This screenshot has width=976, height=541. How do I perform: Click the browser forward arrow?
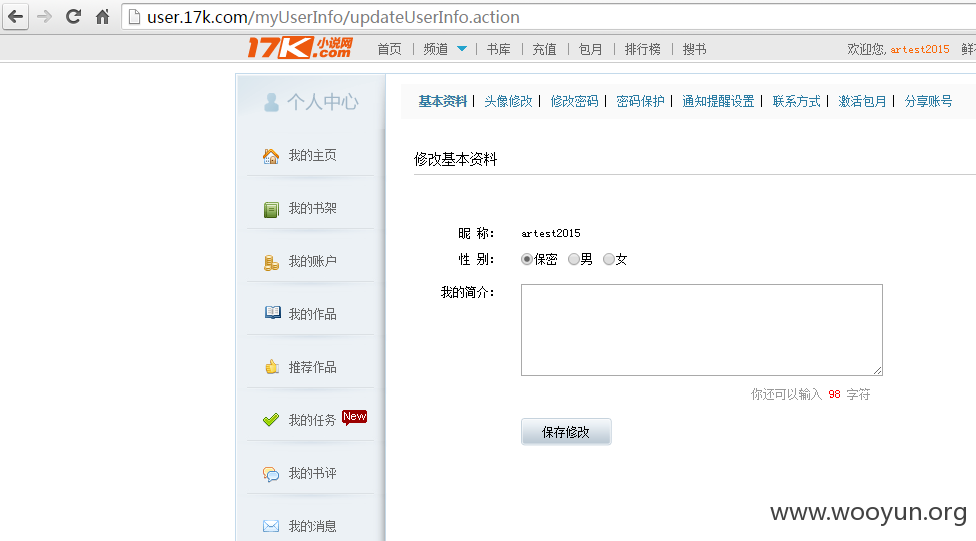pyautogui.click(x=44, y=17)
